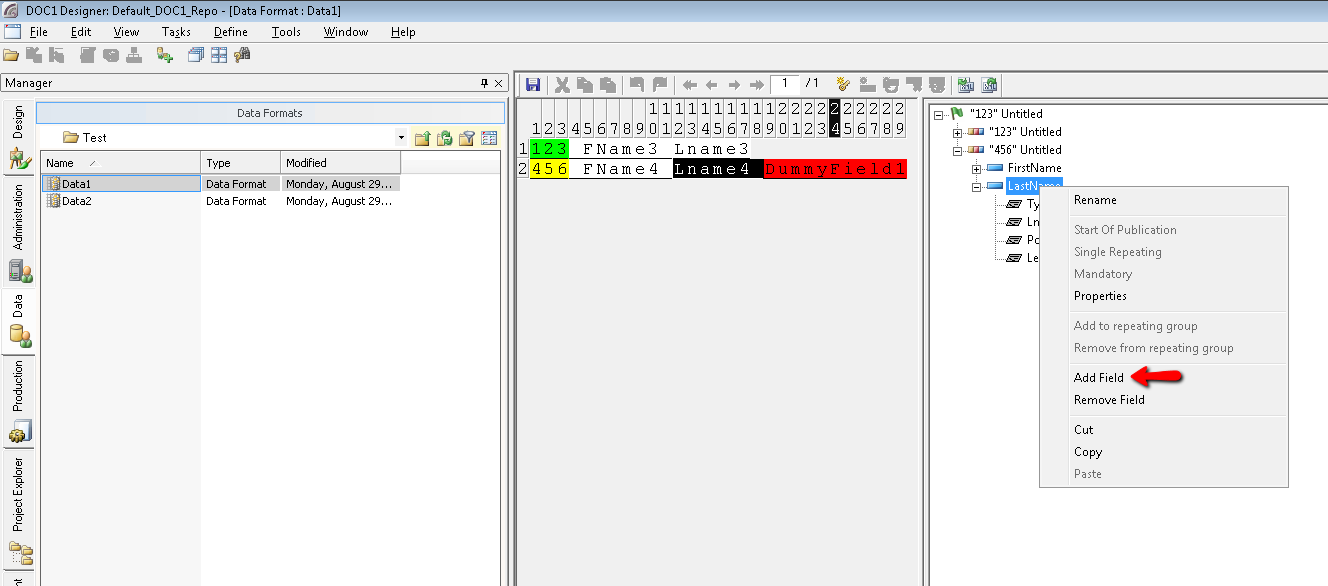Choose Rename in the context menu
Viewport: 1328px width, 586px height.
coord(1095,199)
